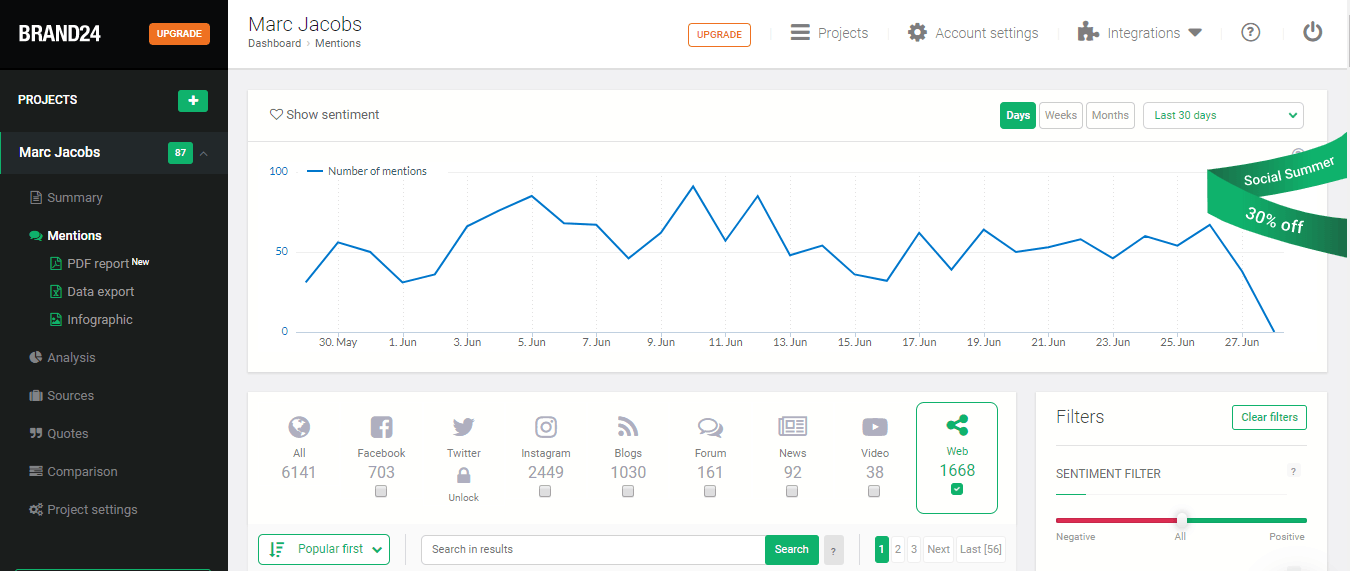Screen dimensions: 1350x571
Task: Click the green Positive slider track
Action: [1247, 520]
